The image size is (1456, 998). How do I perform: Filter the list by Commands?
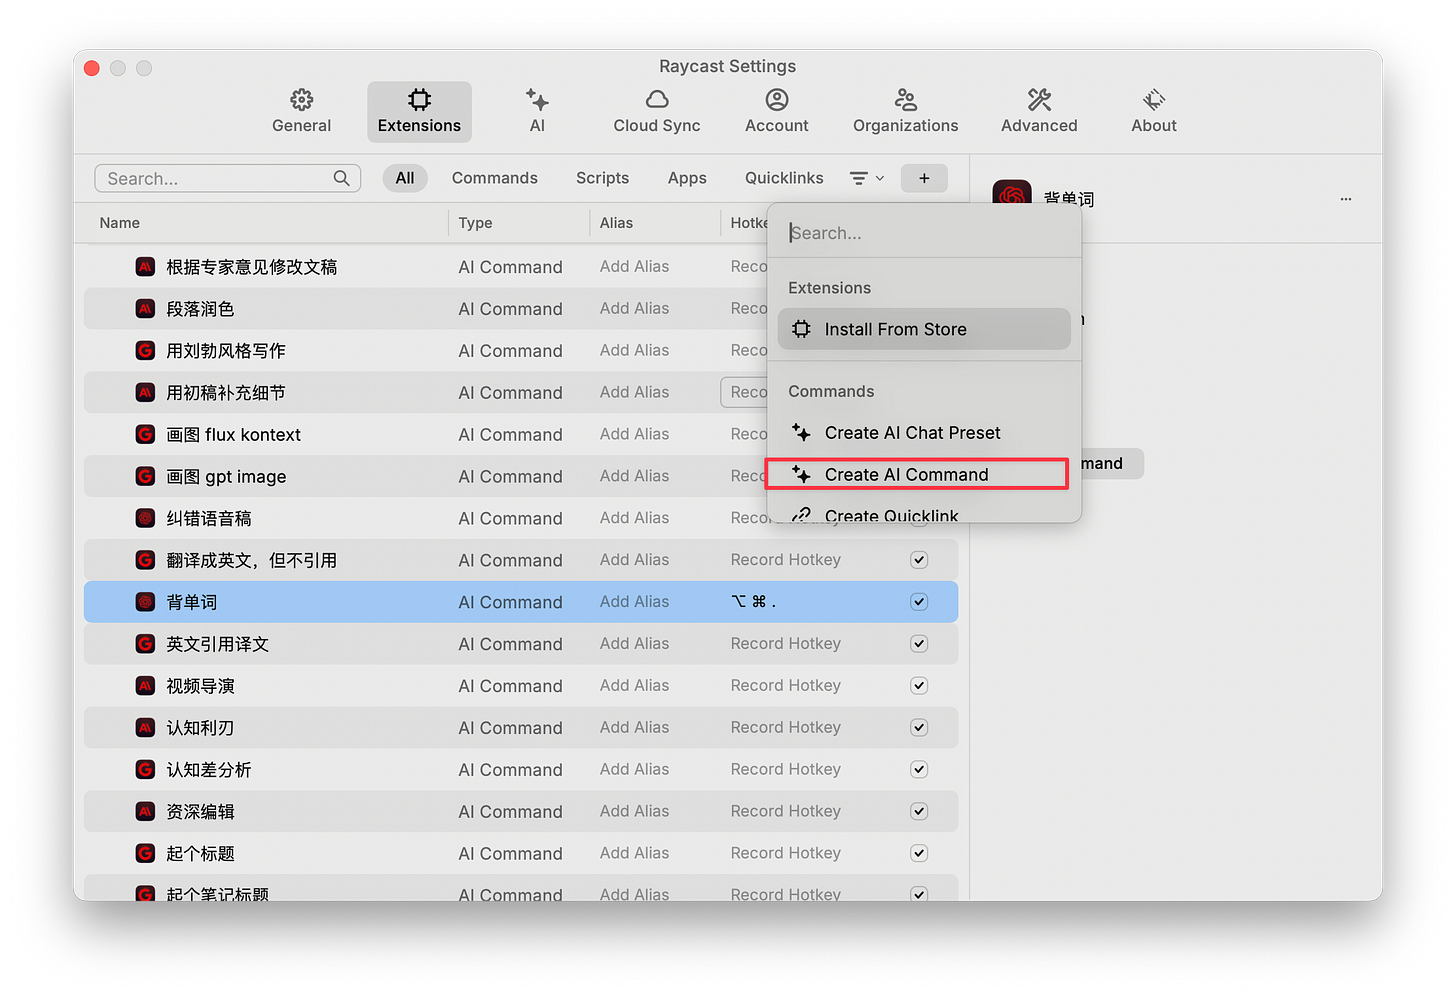point(495,178)
